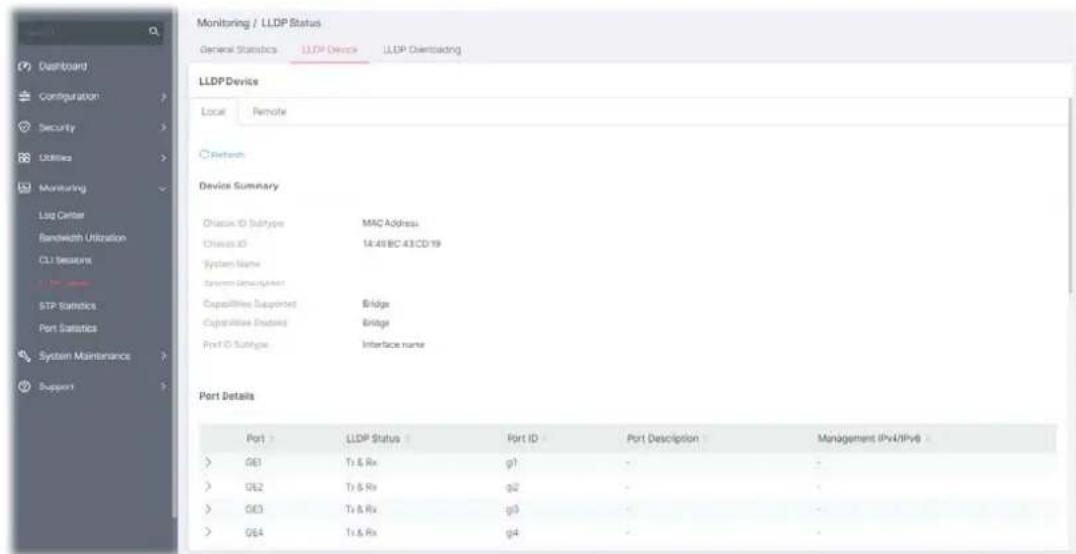Open the highlighted LLDP Status sidebar entry

click(66, 283)
